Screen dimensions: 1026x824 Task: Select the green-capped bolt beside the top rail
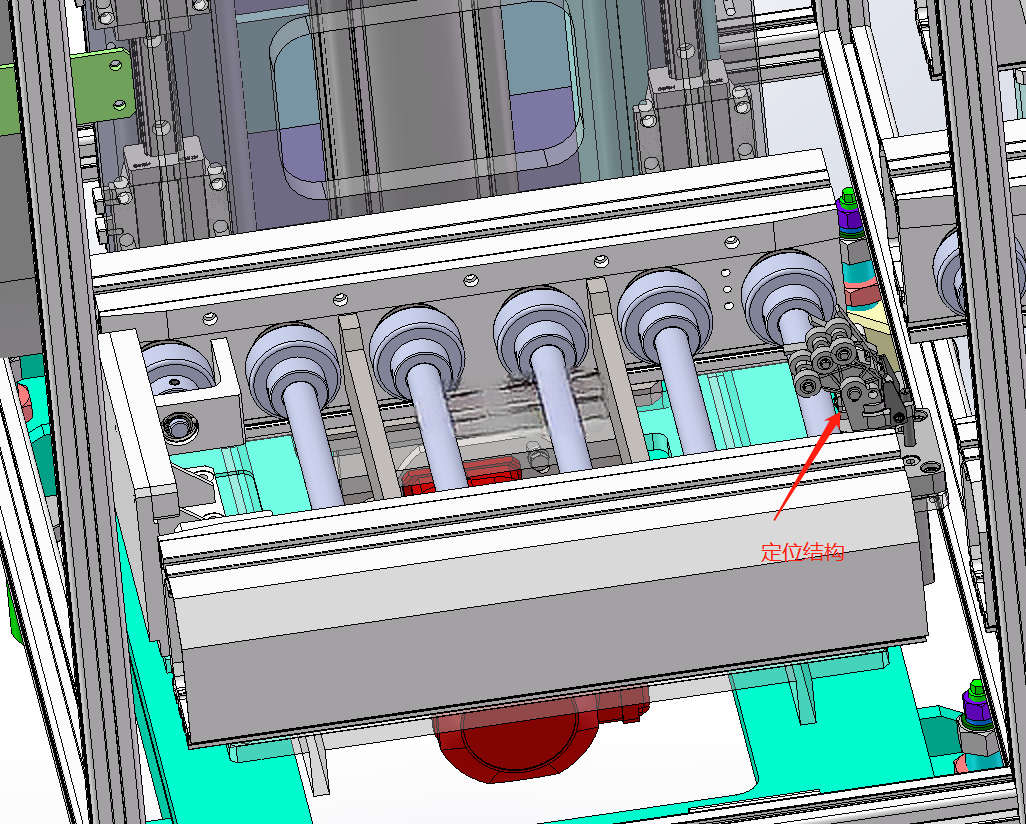click(849, 211)
